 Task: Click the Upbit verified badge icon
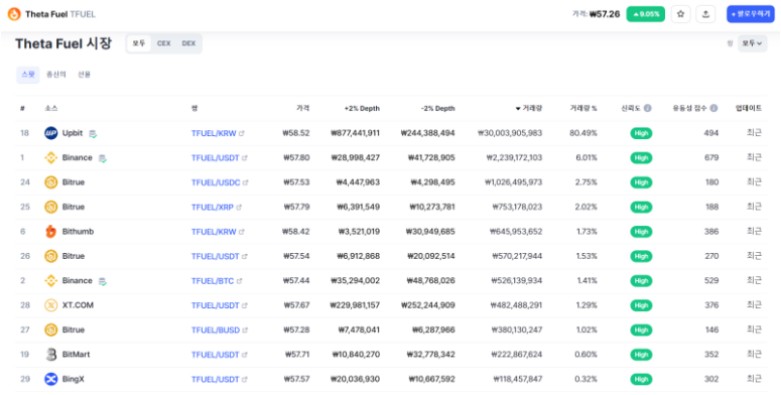point(93,133)
